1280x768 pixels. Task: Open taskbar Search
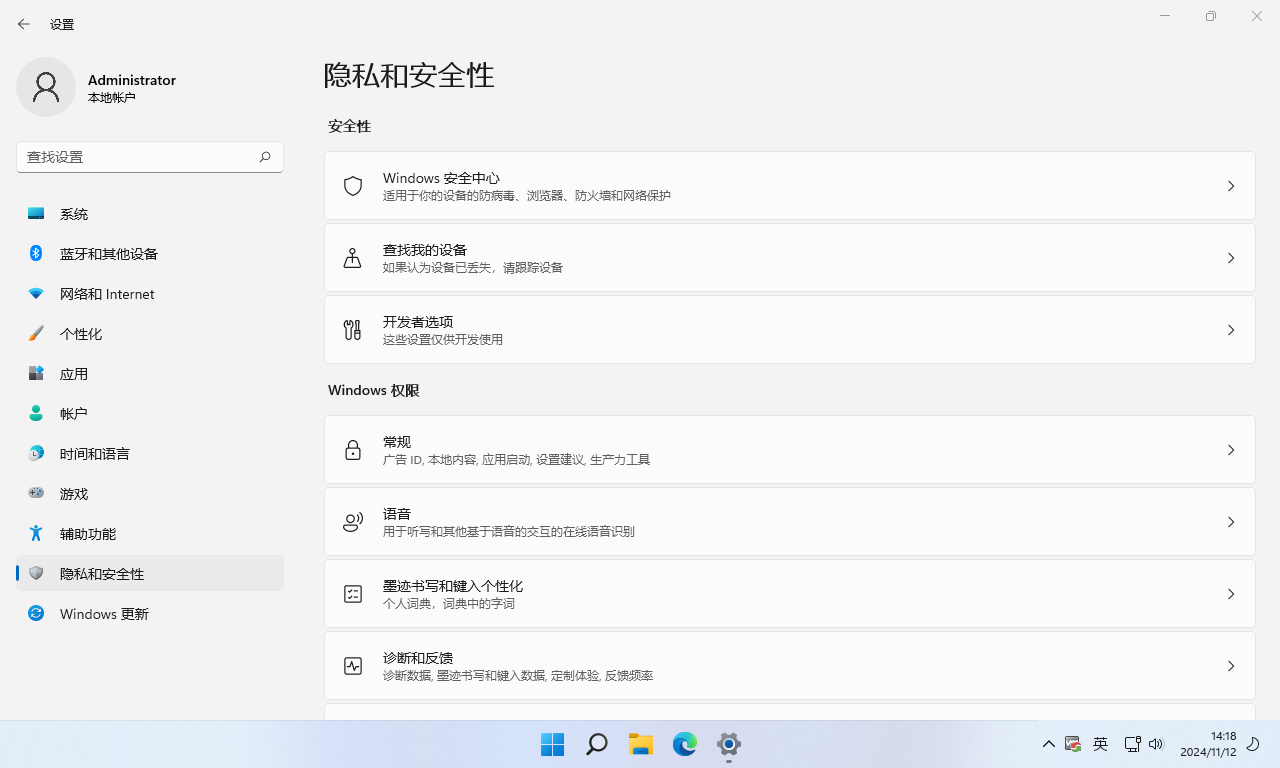pos(597,744)
